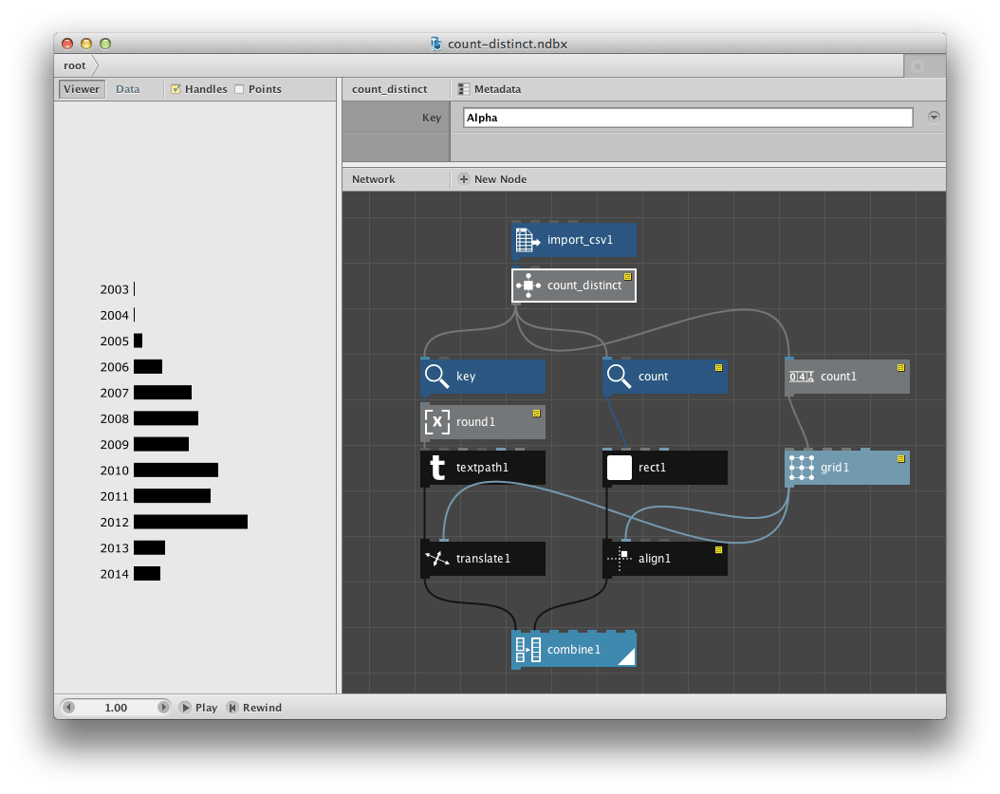Viewport: 1000px width, 794px height.
Task: Enable the Points checkbox
Action: [239, 89]
